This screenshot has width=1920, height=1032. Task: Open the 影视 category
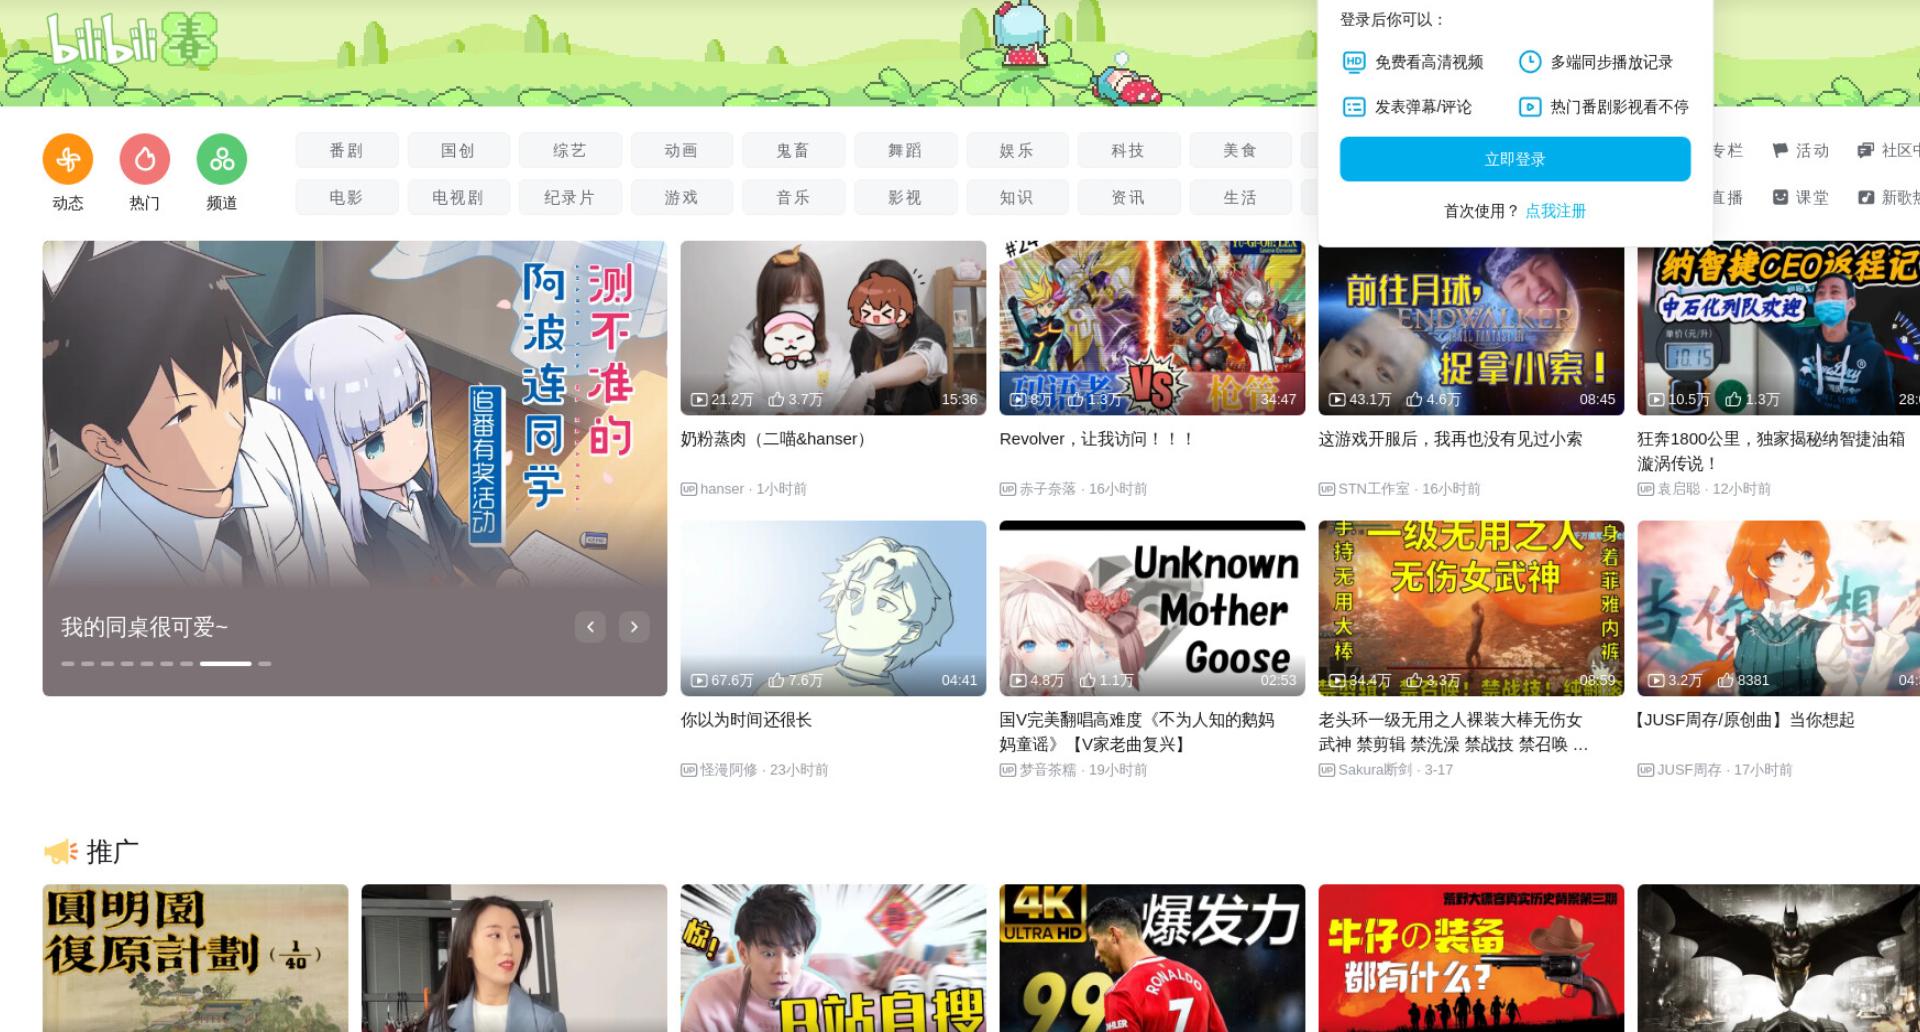click(x=905, y=197)
